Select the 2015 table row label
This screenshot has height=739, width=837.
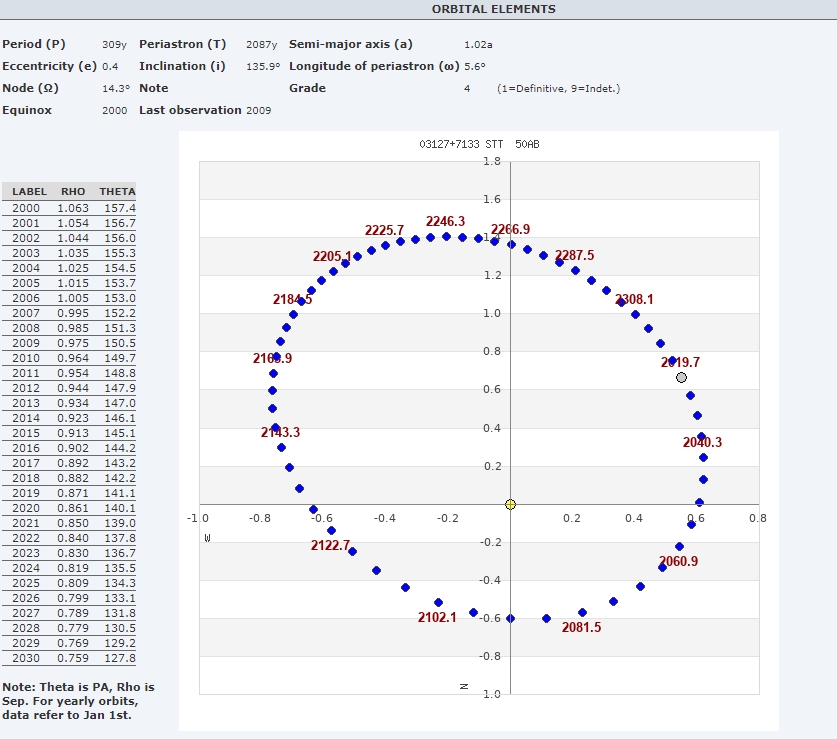[26, 433]
